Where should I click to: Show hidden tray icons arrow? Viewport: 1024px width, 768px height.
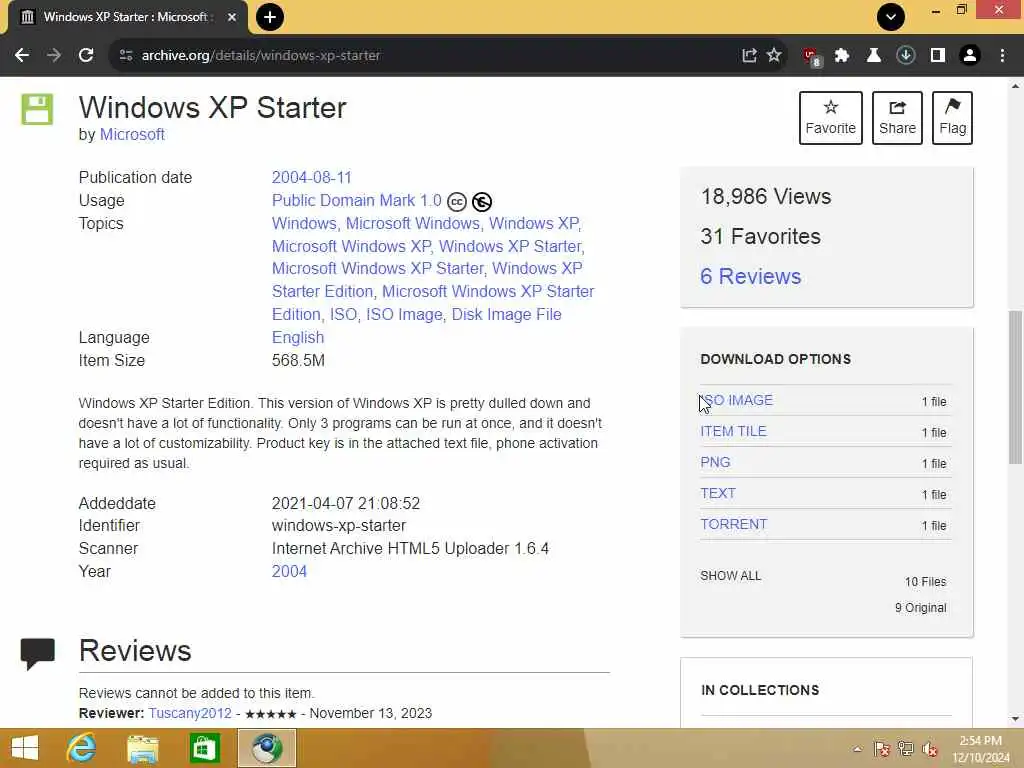[857, 749]
